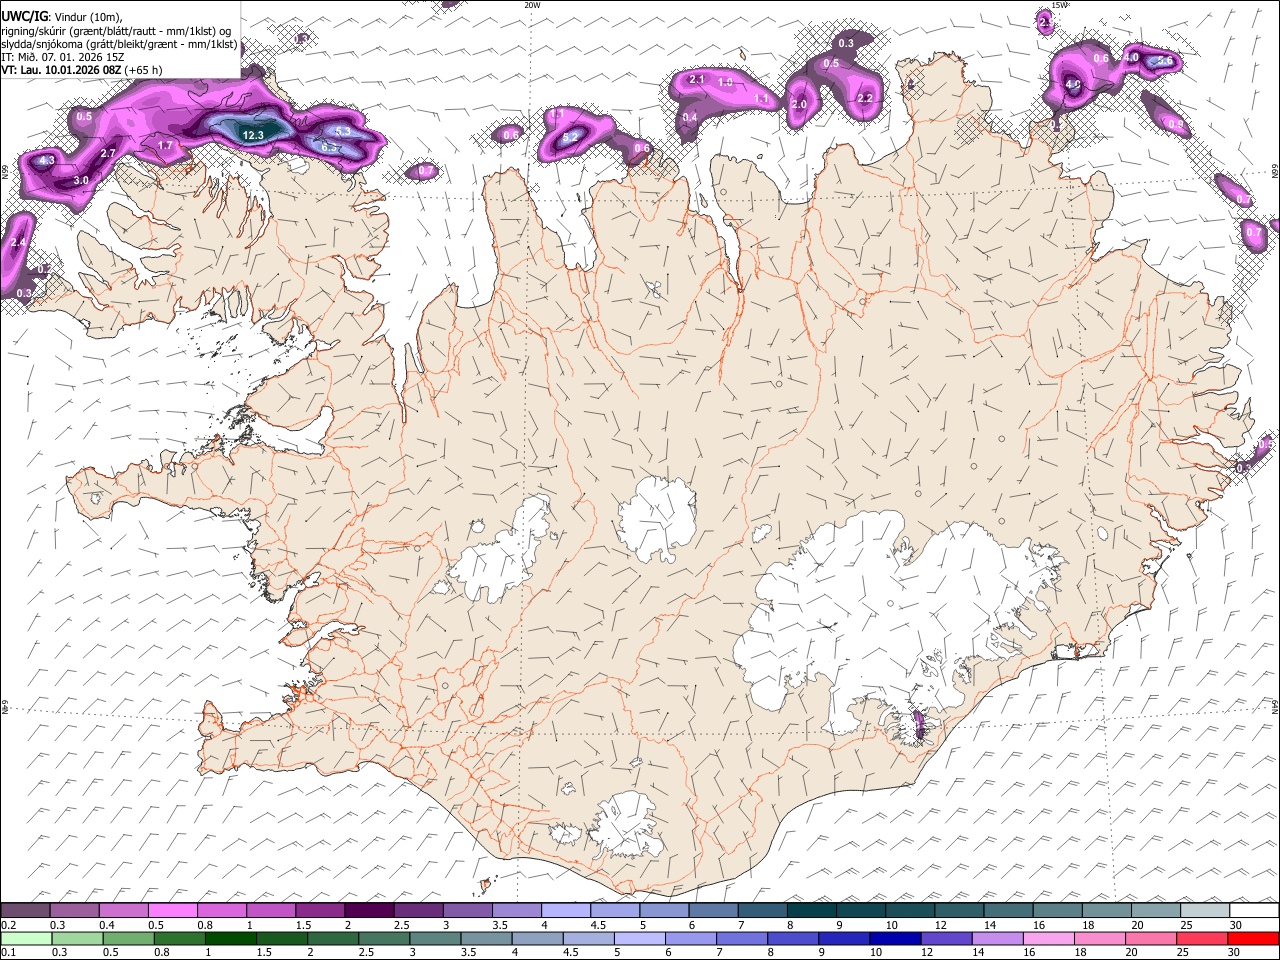Click the purple snow patch on the southeast glacier
Image resolution: width=1280 pixels, height=960 pixels.
920,723
